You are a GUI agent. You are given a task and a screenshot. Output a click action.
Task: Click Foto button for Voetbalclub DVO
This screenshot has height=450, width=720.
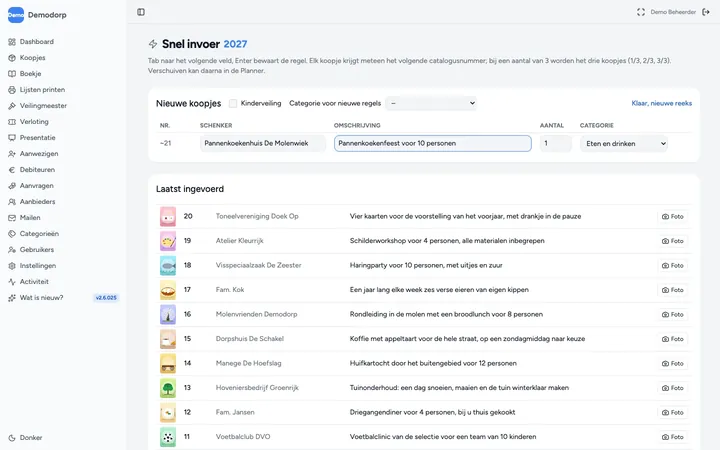tap(672, 437)
